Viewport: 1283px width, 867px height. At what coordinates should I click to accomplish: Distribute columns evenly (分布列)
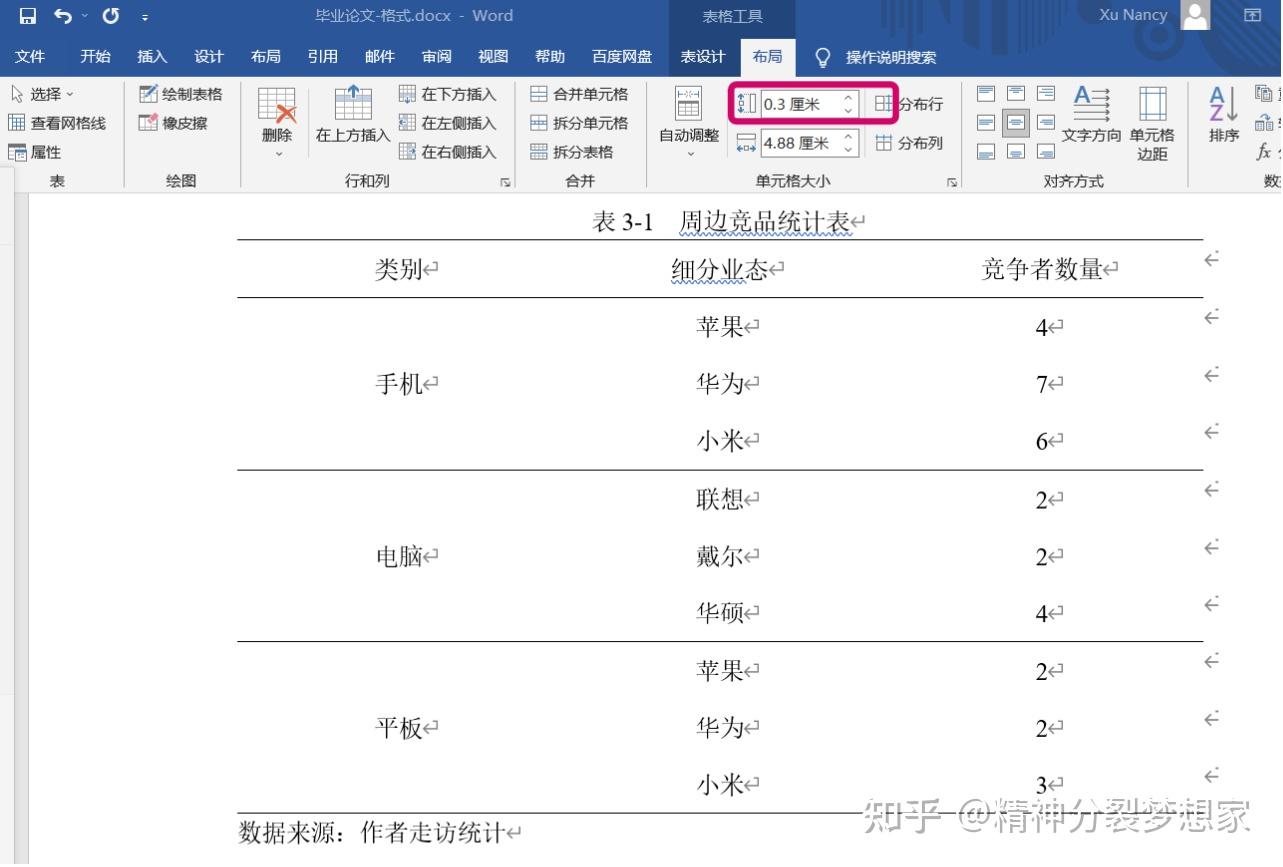910,143
